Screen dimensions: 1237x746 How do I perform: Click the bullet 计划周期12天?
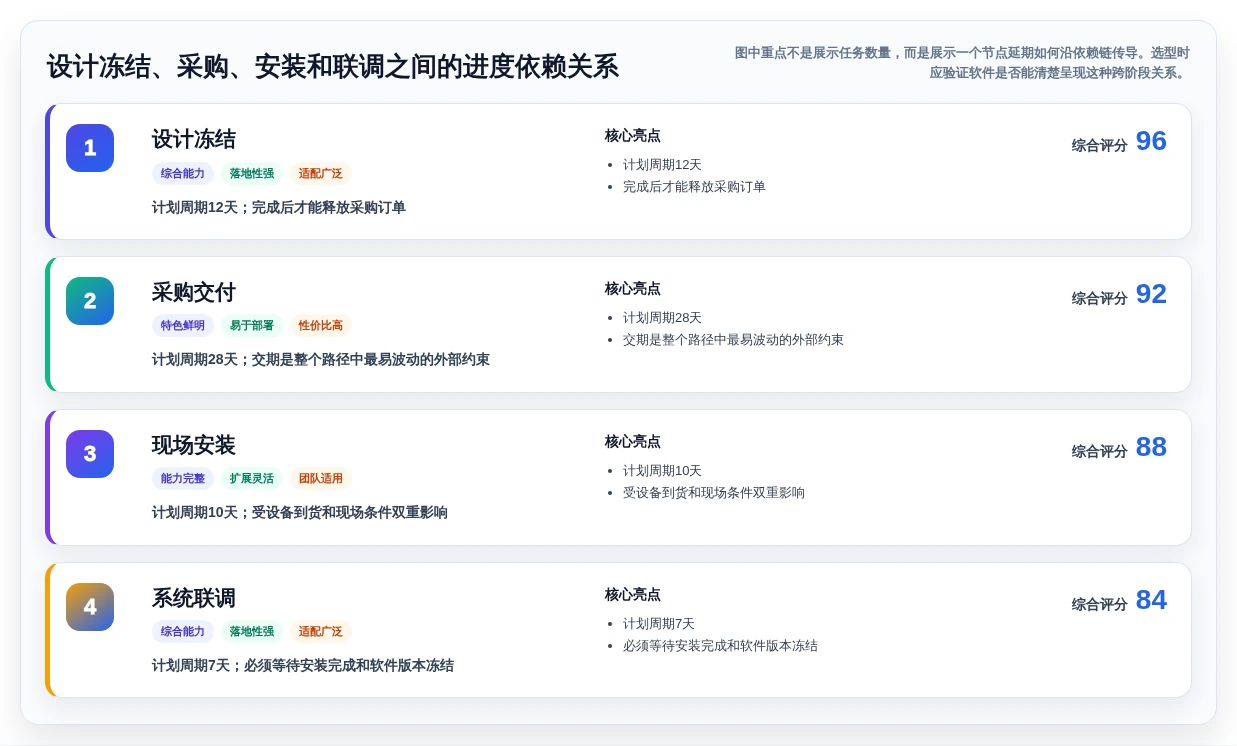click(662, 165)
